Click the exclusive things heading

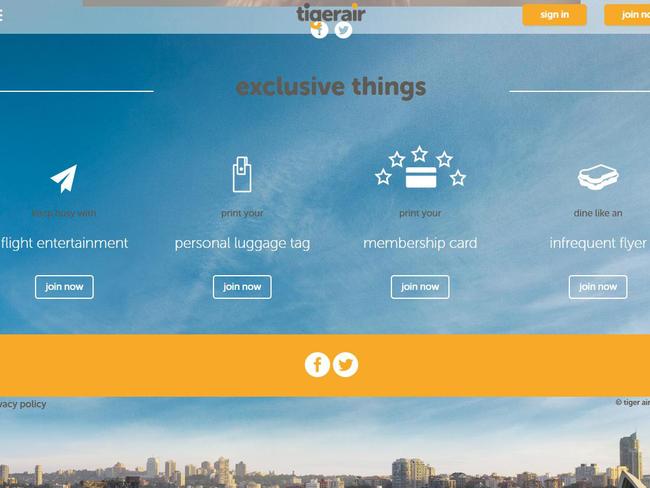point(331,87)
